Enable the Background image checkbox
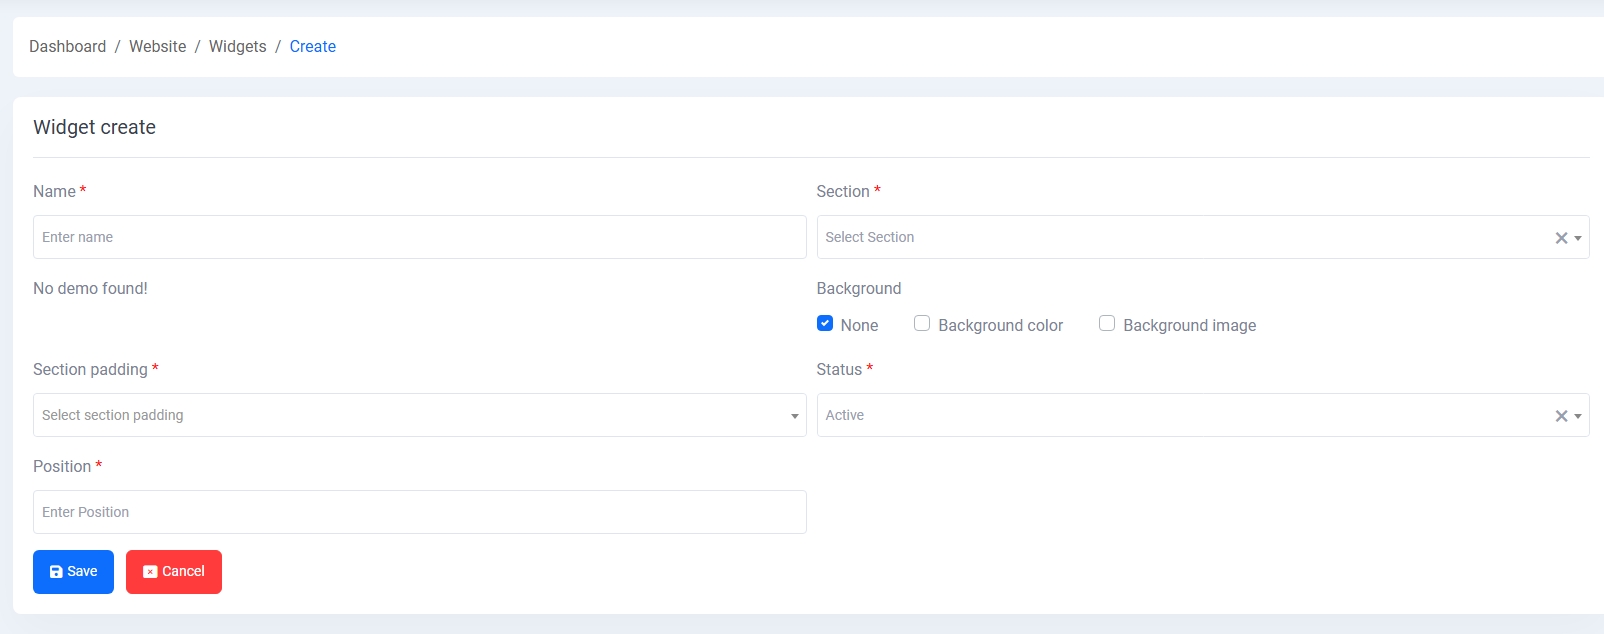The width and height of the screenshot is (1604, 634). pyautogui.click(x=1107, y=323)
